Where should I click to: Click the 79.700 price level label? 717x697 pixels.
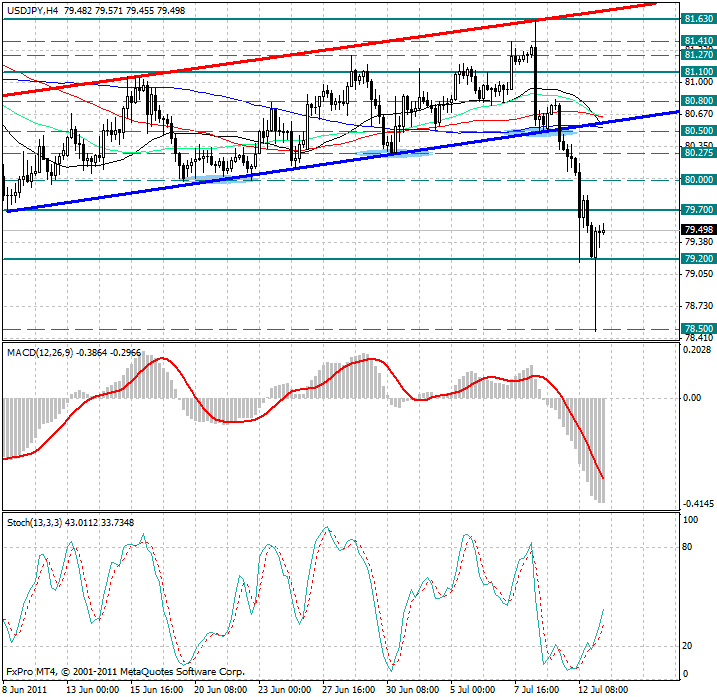(x=697, y=210)
